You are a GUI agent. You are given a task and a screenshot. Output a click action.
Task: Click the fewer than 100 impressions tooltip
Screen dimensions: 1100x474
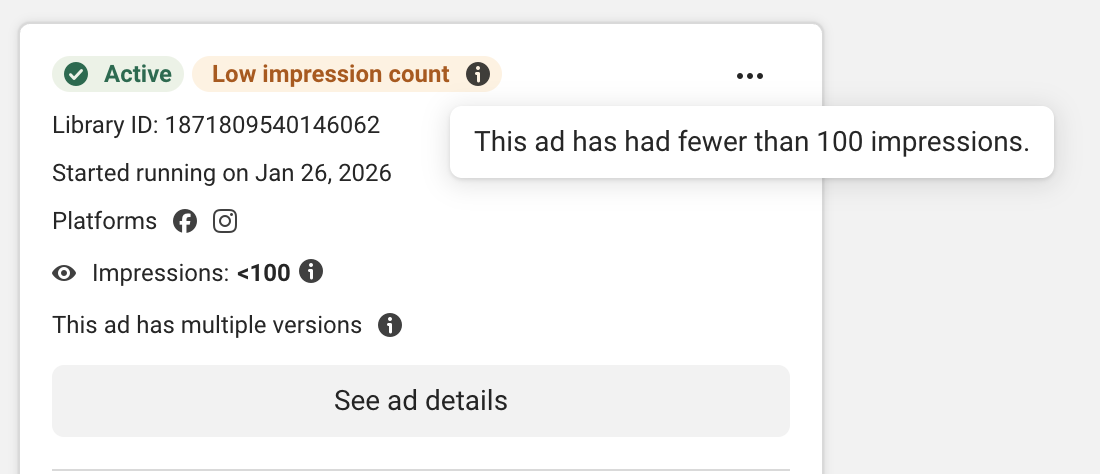click(x=751, y=142)
